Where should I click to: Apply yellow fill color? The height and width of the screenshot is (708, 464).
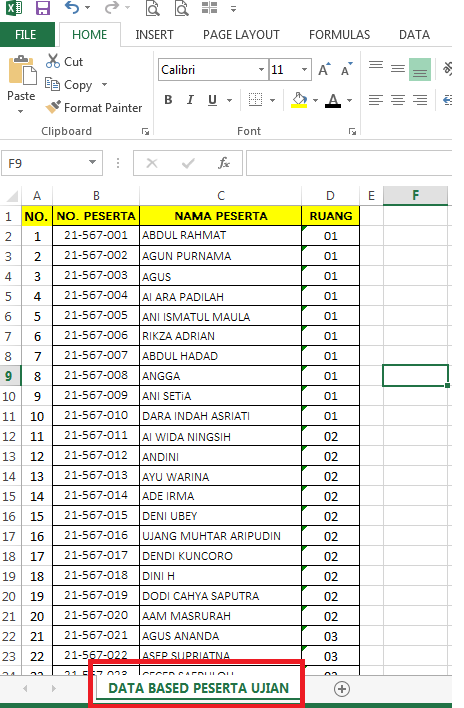pyautogui.click(x=299, y=100)
